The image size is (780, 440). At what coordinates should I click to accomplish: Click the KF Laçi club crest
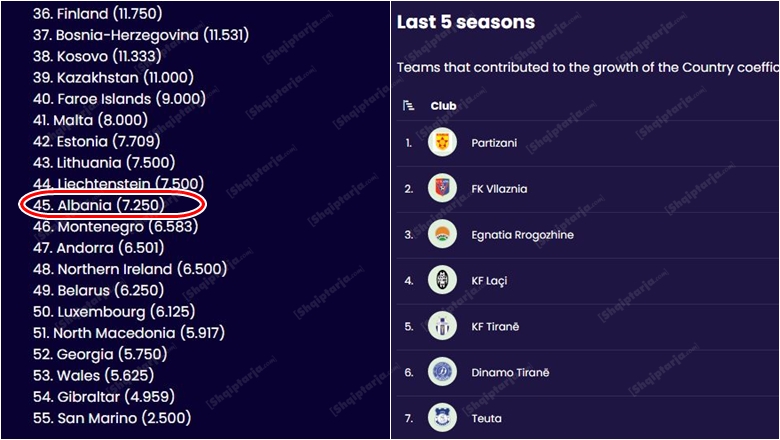click(442, 281)
